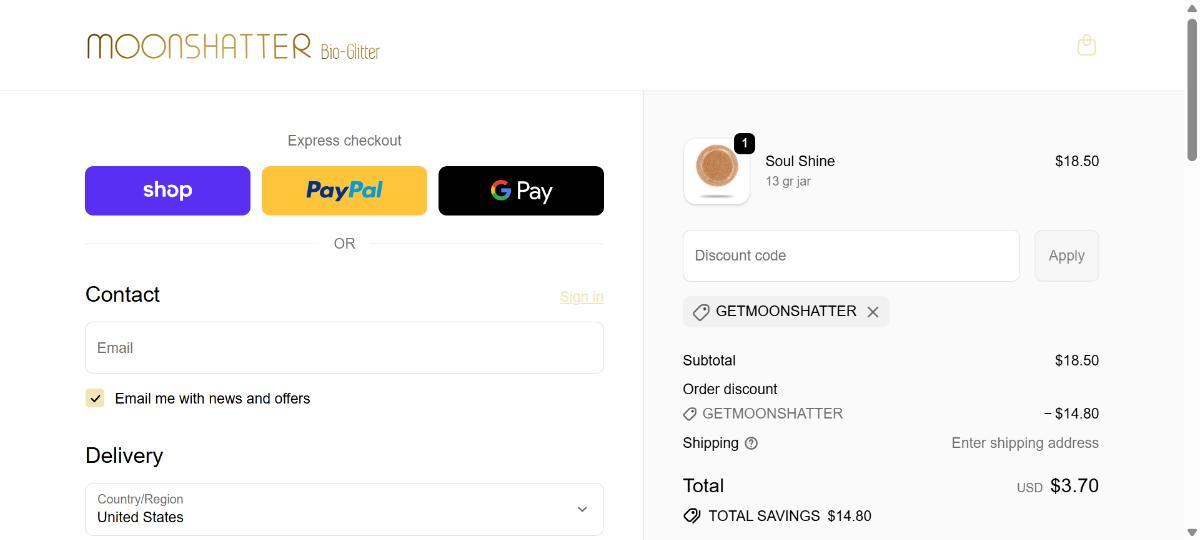The width and height of the screenshot is (1200, 540).
Task: Pay with Shop Pay express checkout
Action: click(167, 190)
